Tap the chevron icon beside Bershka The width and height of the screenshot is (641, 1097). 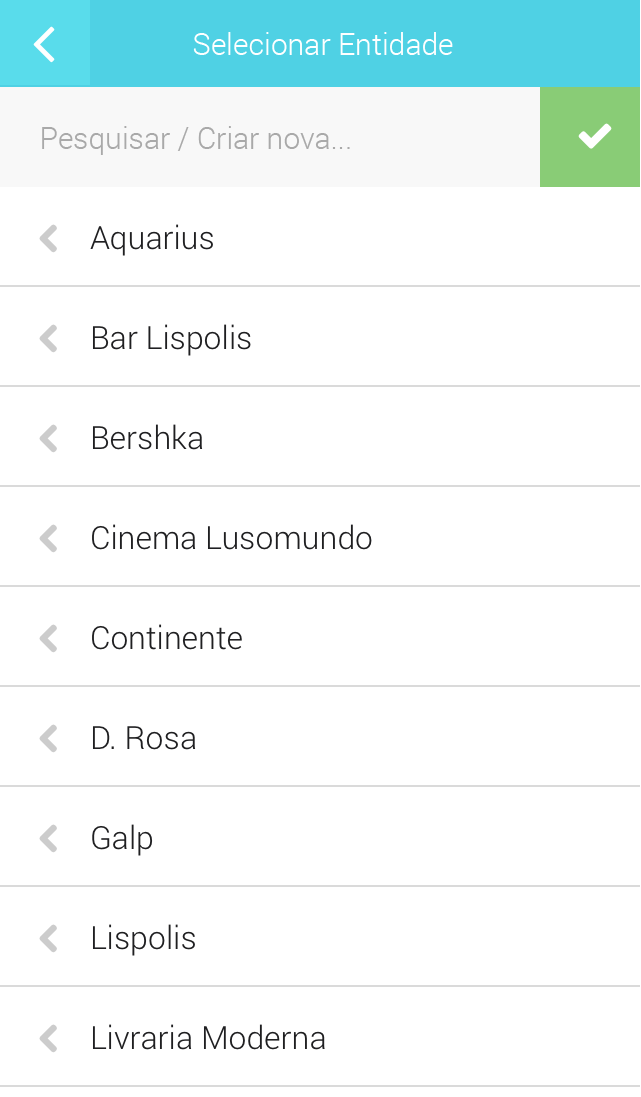click(48, 438)
